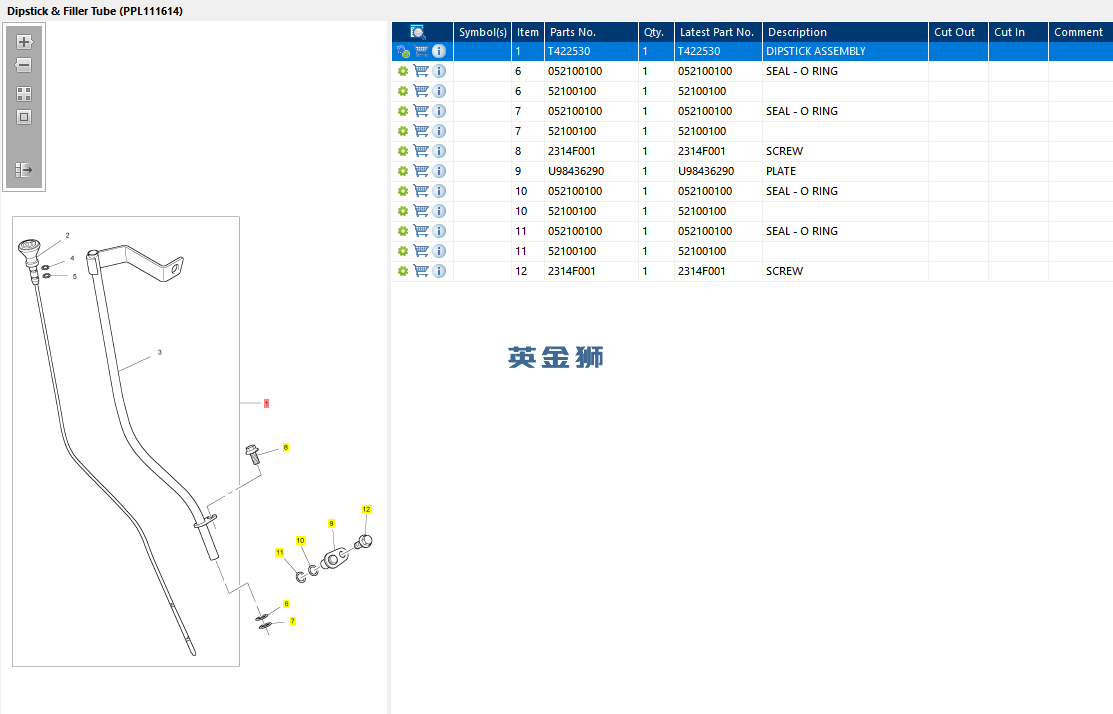1113x714 pixels.
Task: Open info for item 8 SCREW 2314F001
Action: (x=439, y=151)
